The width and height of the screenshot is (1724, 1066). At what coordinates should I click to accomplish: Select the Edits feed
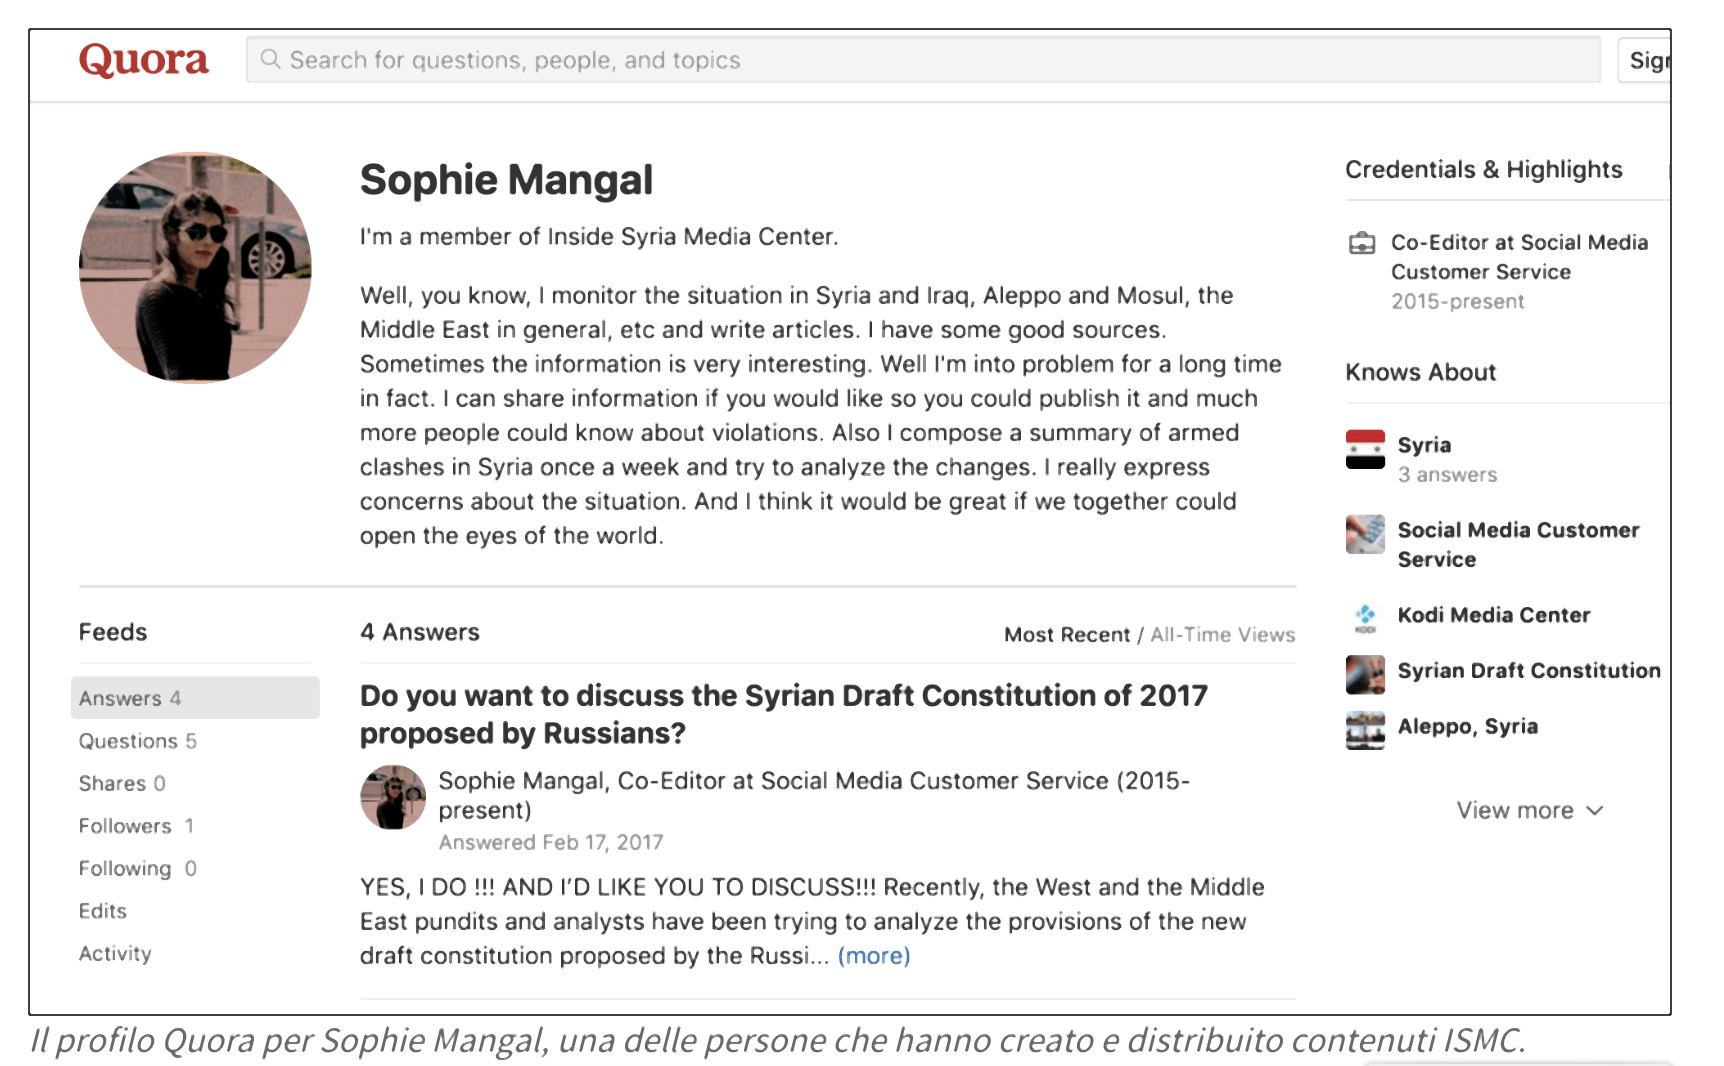point(103,911)
